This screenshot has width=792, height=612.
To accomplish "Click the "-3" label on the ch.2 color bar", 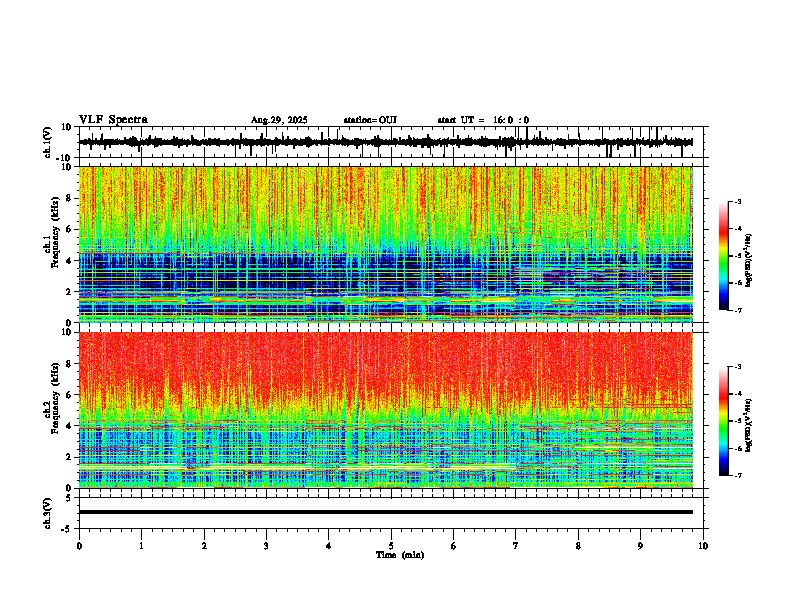I will pyautogui.click(x=737, y=367).
